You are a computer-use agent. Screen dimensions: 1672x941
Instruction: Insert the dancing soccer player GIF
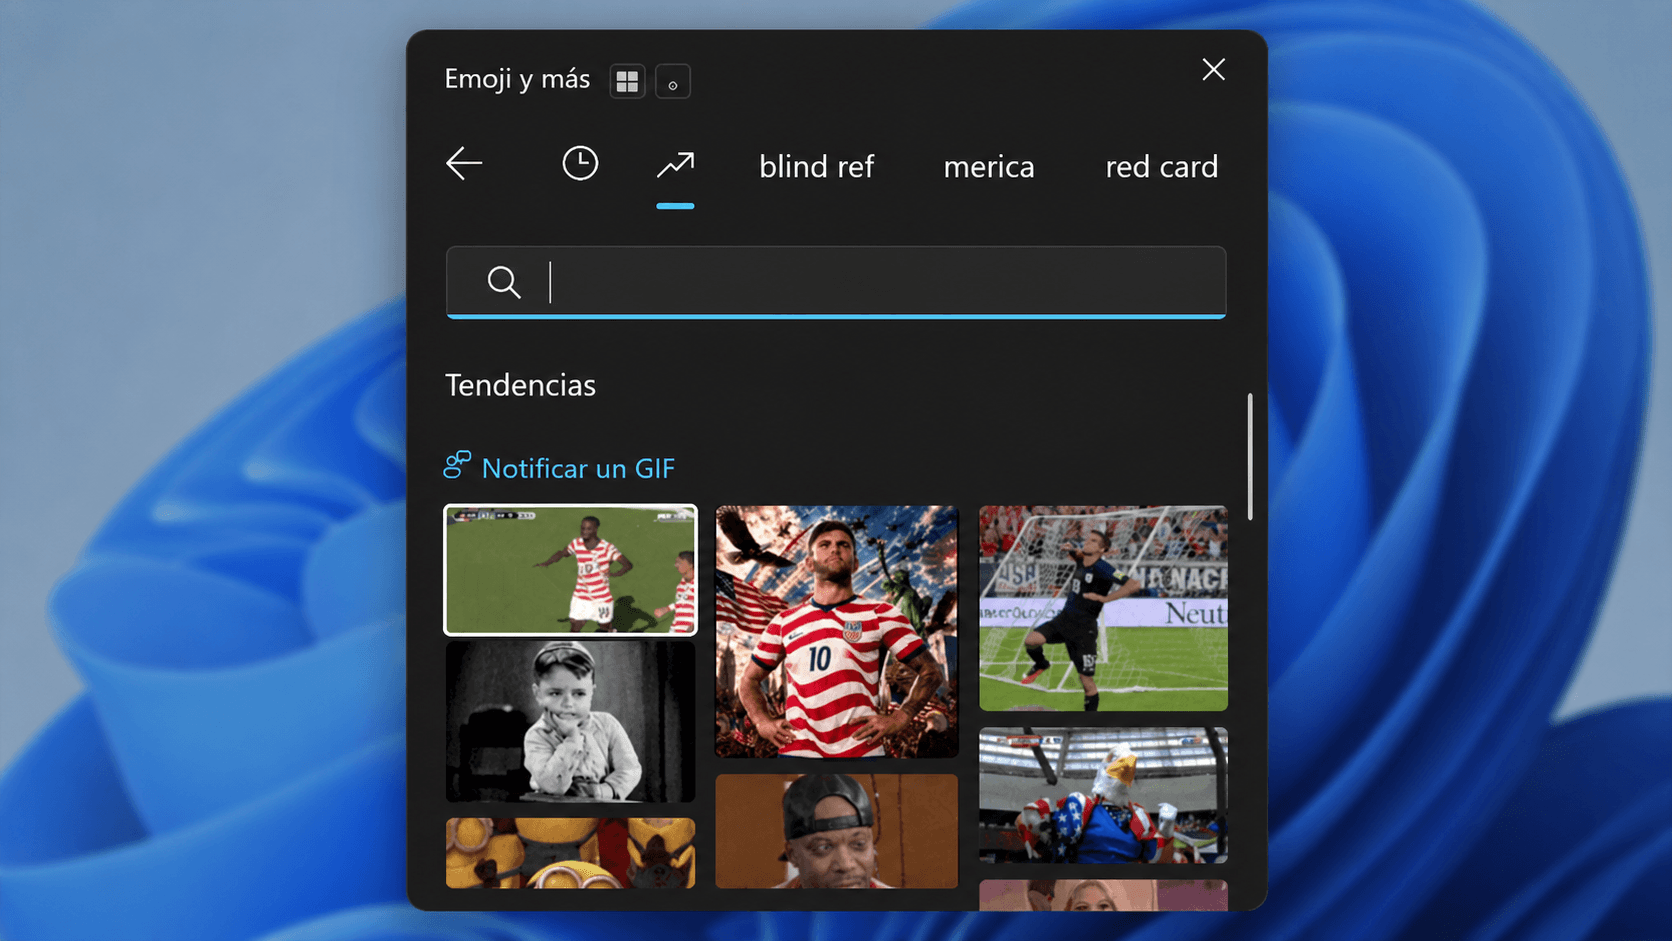point(570,570)
